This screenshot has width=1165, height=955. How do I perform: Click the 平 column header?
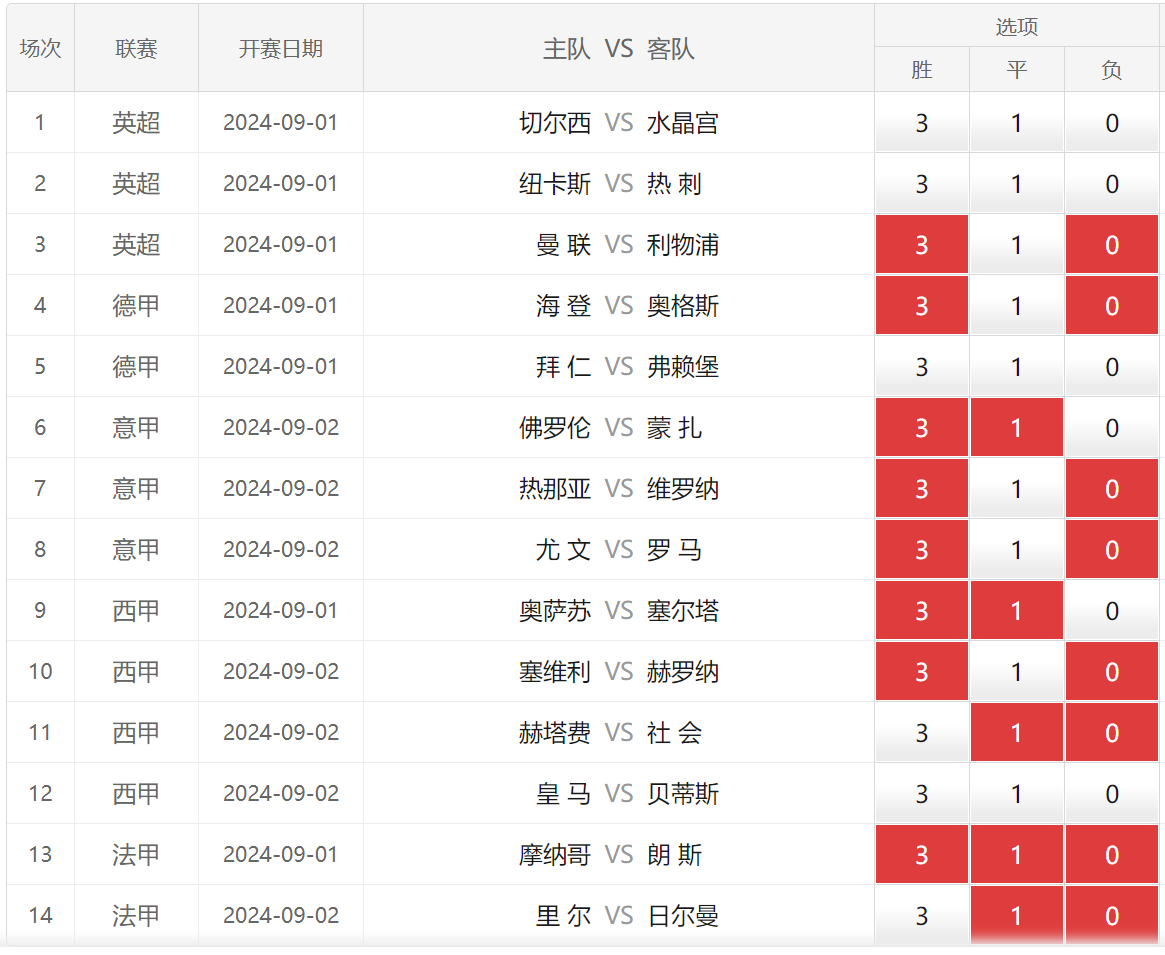[x=1016, y=70]
